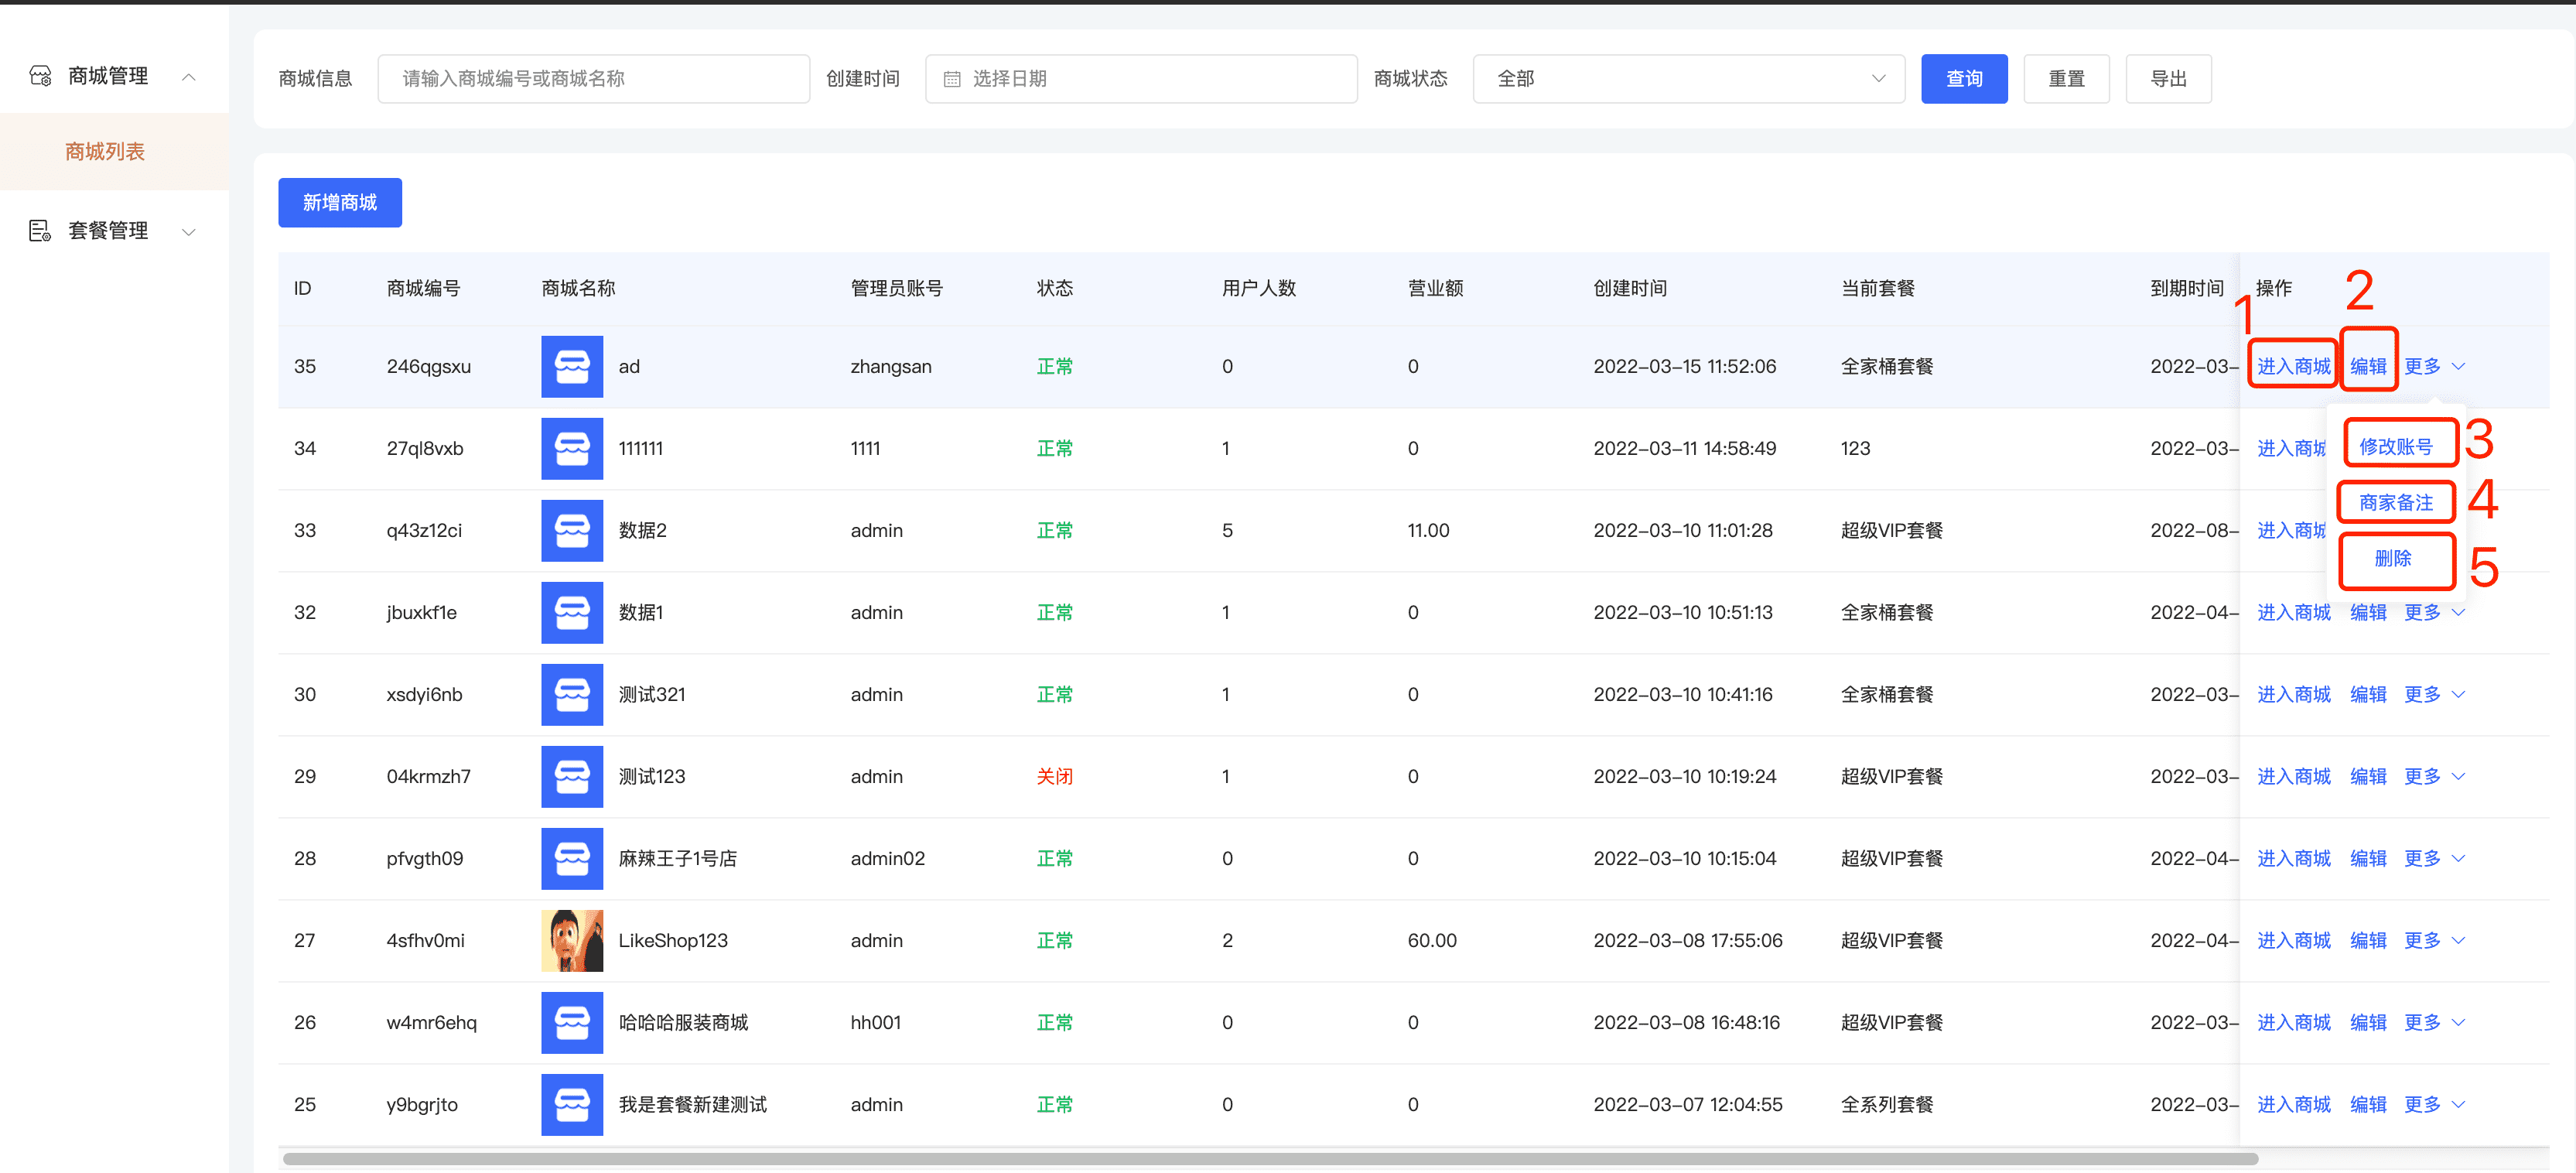Viewport: 2576px width, 1173px height.
Task: Open 更多 dropdown for store 数据1
Action: coord(2434,612)
